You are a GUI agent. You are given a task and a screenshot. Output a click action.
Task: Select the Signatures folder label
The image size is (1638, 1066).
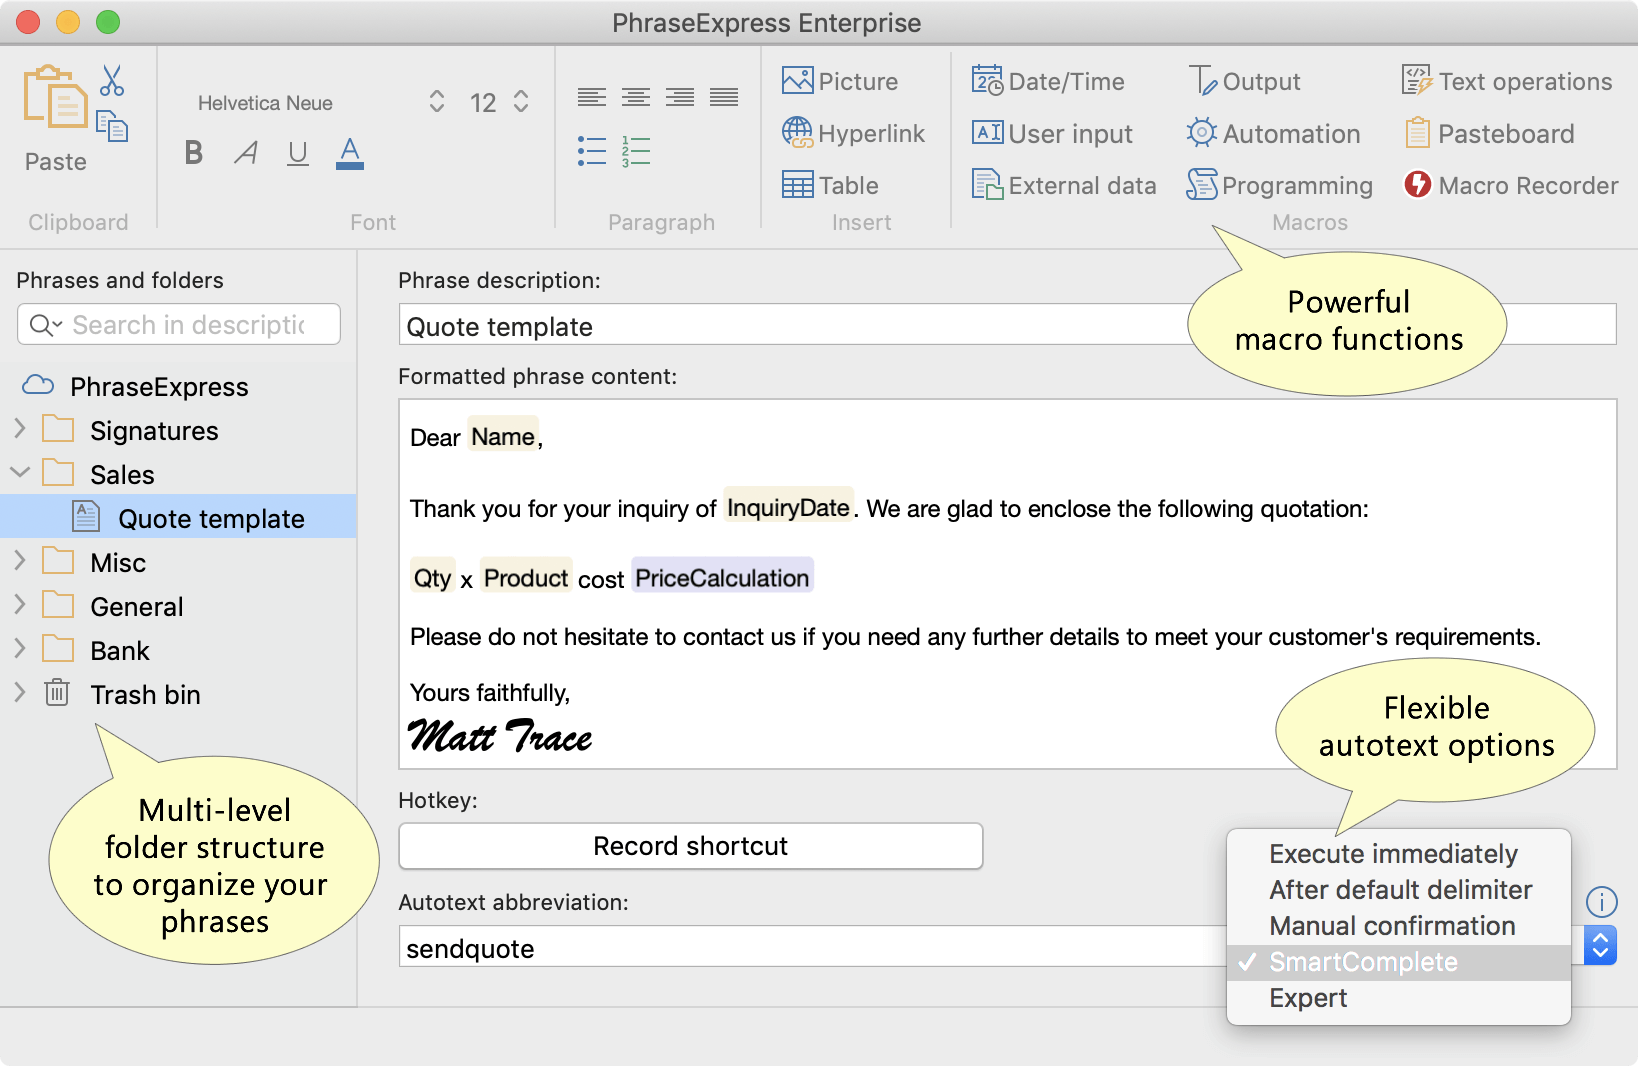[x=154, y=431]
